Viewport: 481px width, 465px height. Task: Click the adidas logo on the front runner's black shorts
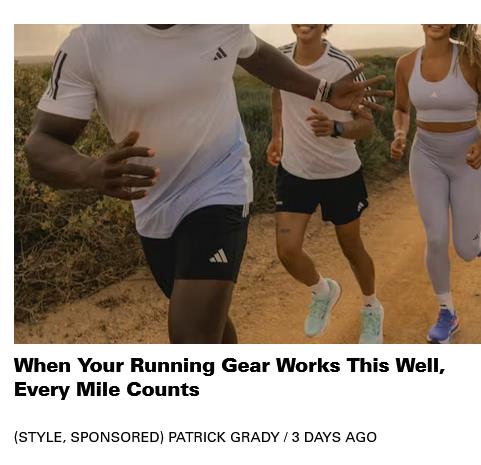coord(219,256)
